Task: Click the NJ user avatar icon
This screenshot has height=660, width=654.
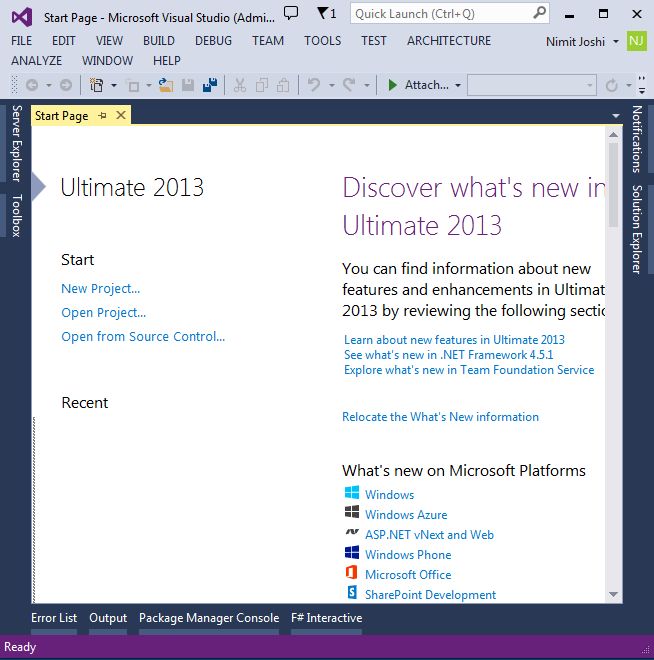Action: tap(636, 41)
